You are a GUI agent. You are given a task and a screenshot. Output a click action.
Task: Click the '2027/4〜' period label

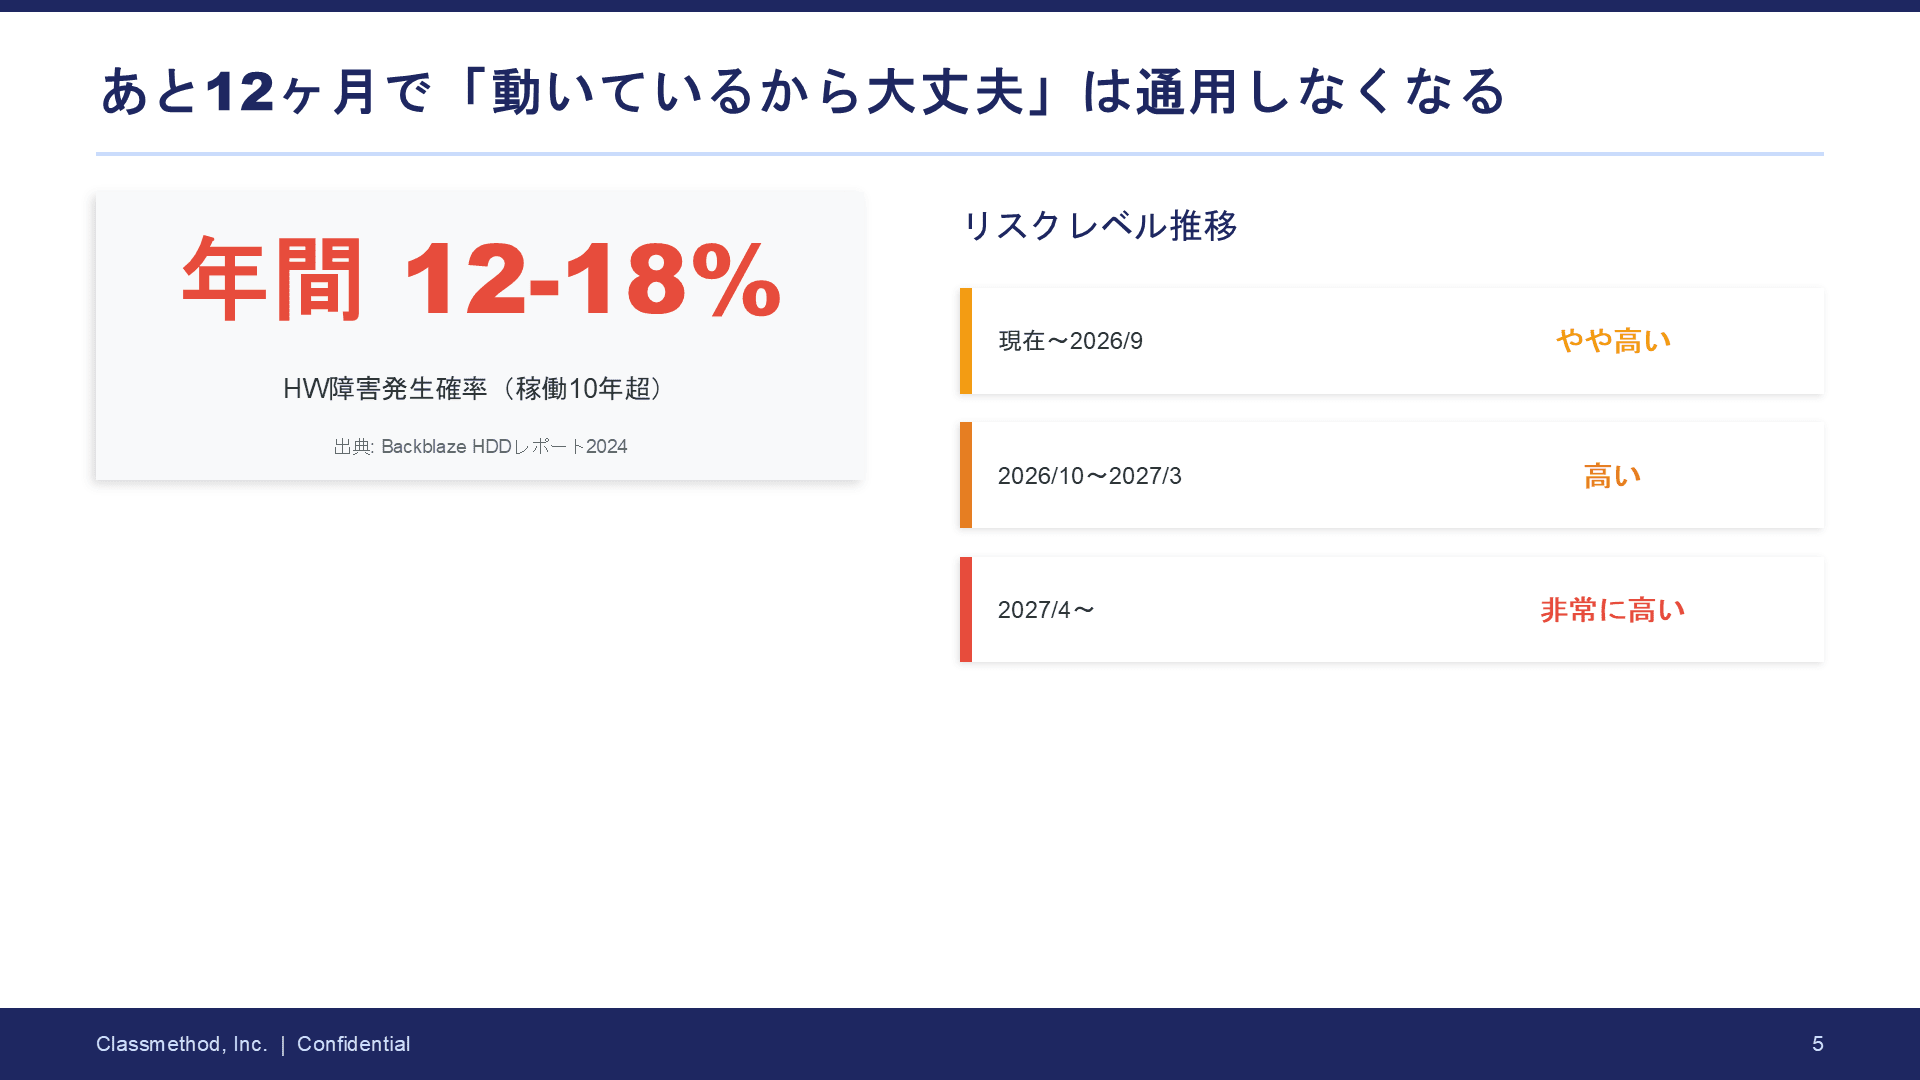coord(1046,610)
